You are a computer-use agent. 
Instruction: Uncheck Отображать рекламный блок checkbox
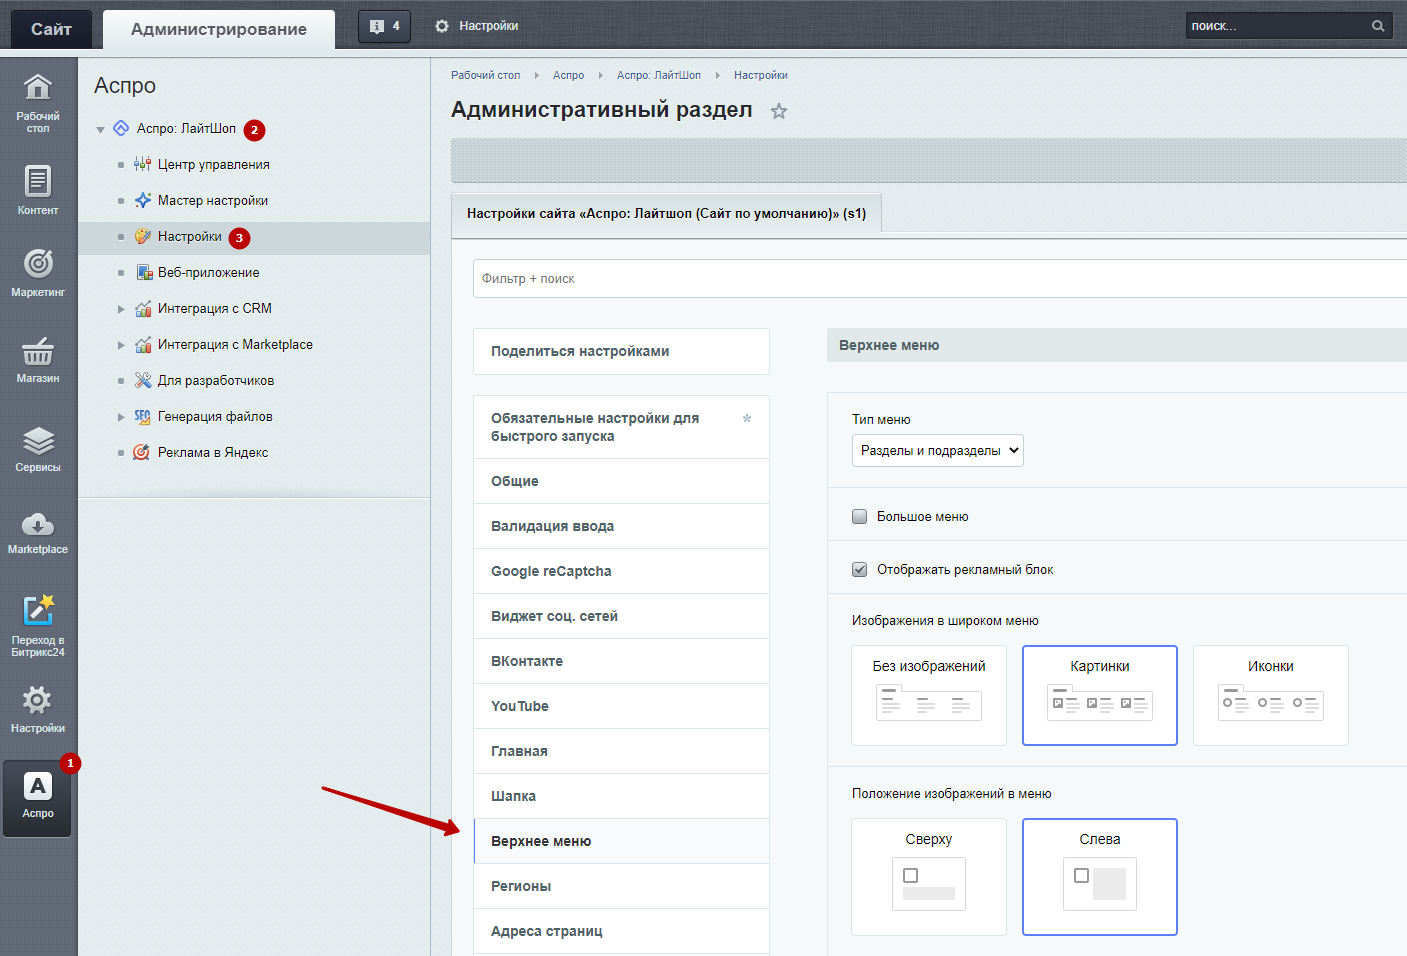click(859, 569)
